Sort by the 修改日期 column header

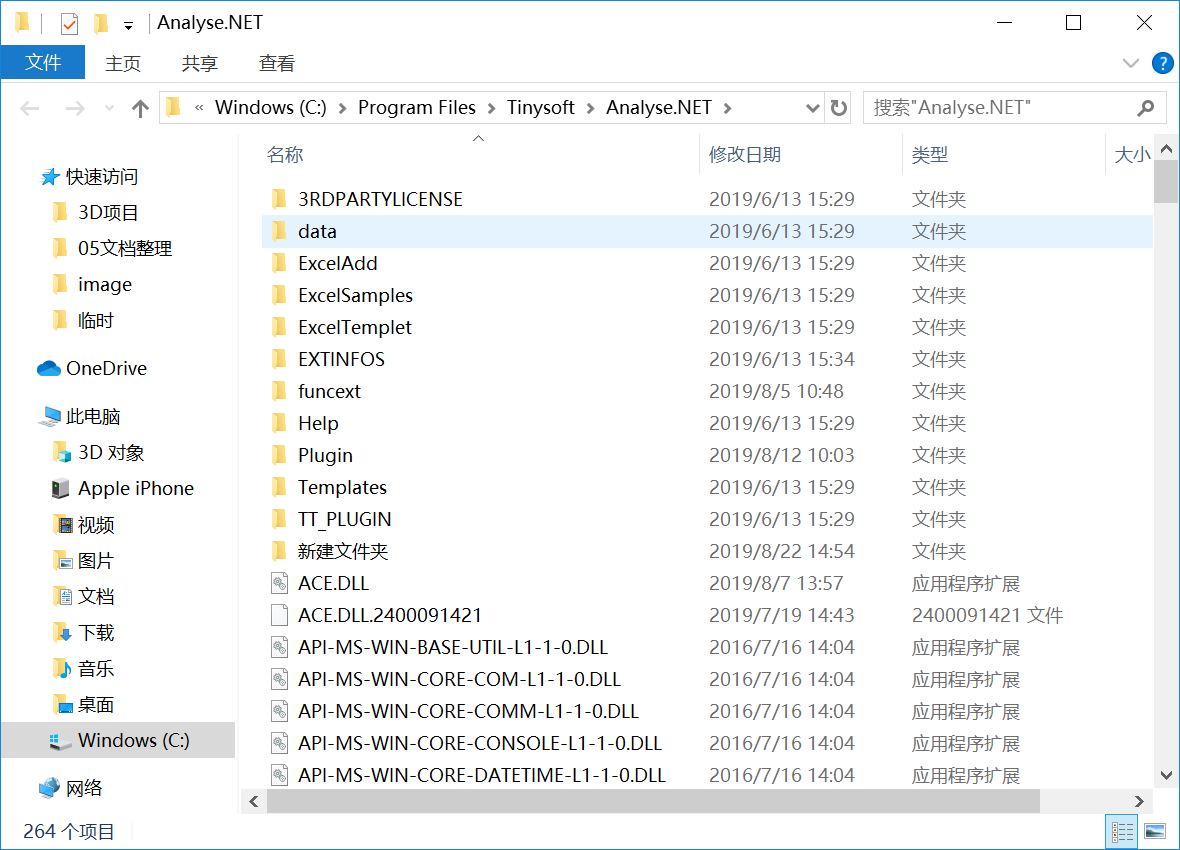pos(745,154)
